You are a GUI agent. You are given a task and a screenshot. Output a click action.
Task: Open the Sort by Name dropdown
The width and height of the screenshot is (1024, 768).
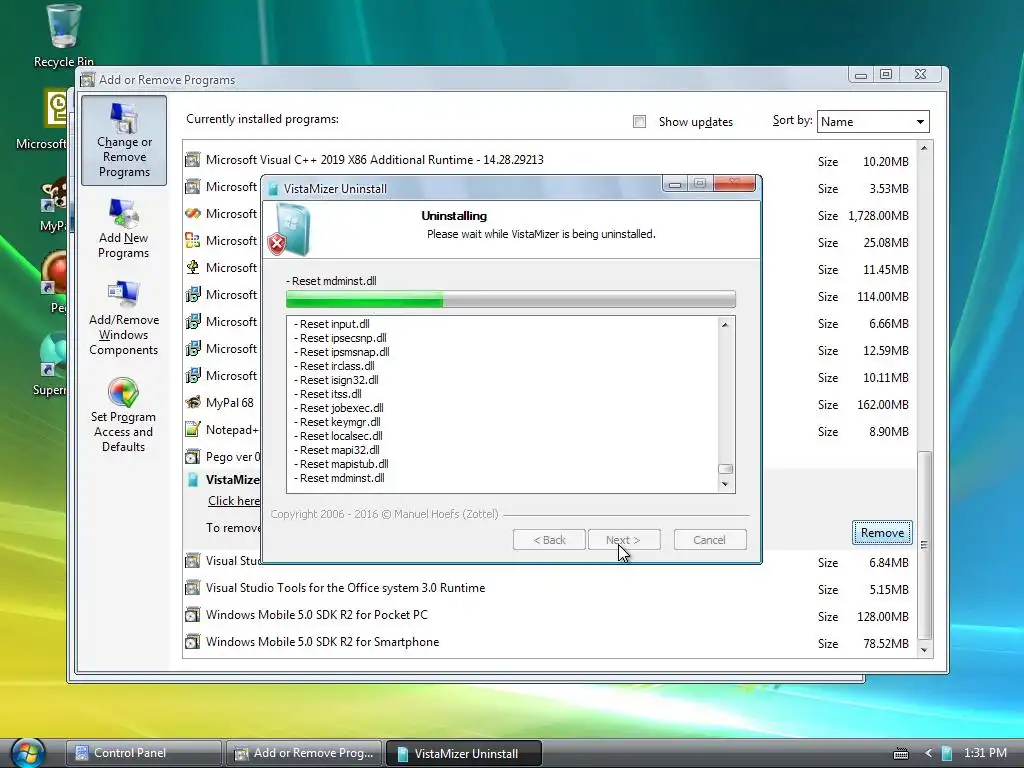pos(873,121)
